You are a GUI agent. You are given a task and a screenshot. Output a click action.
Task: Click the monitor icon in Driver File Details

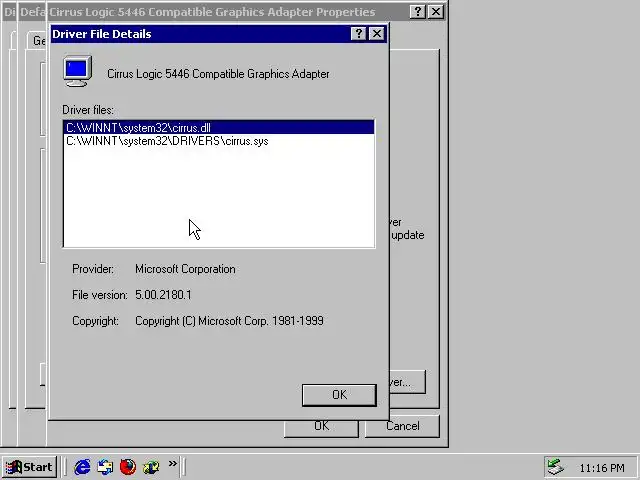(x=78, y=72)
